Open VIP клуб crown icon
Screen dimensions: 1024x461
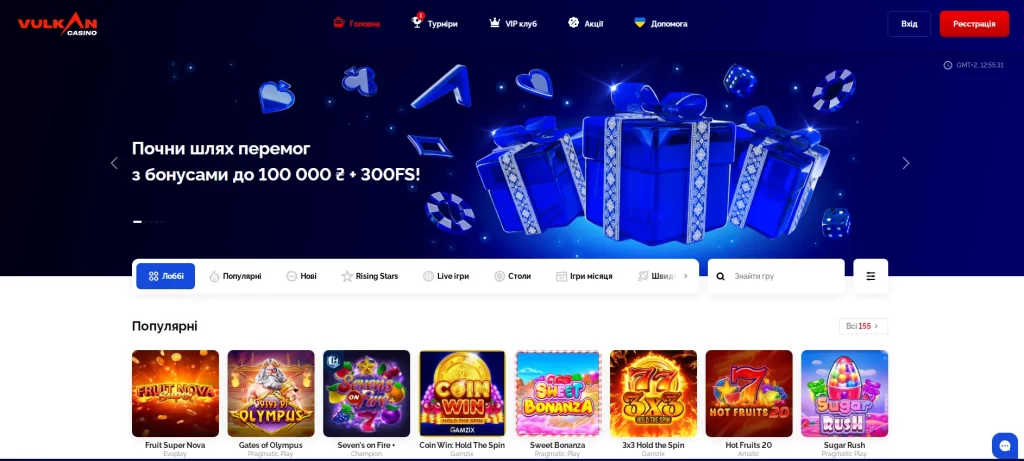click(x=513, y=24)
